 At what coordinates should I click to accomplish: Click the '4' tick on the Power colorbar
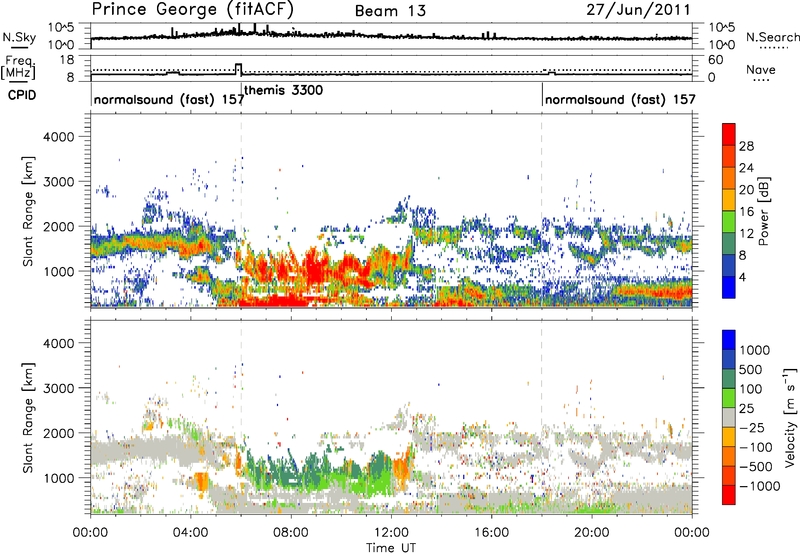(743, 278)
